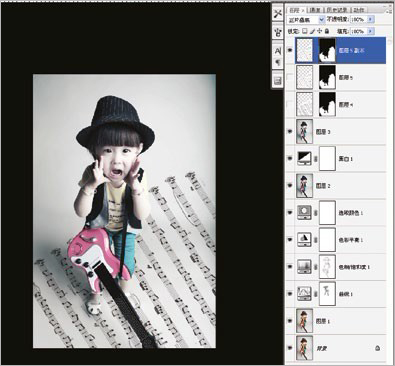Click the lock transparent pixels icon

click(x=305, y=31)
